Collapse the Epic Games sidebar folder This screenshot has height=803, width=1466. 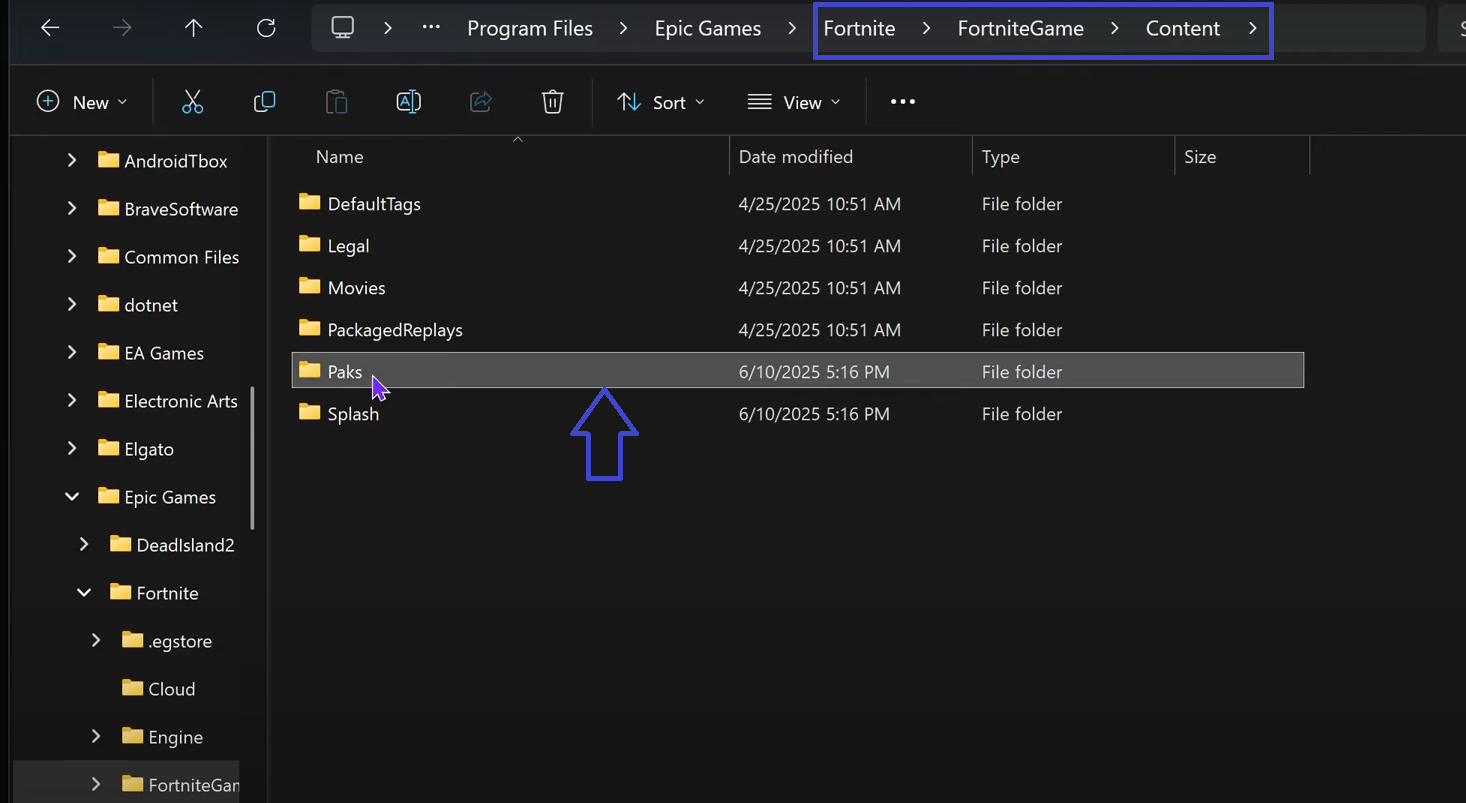(x=71, y=496)
